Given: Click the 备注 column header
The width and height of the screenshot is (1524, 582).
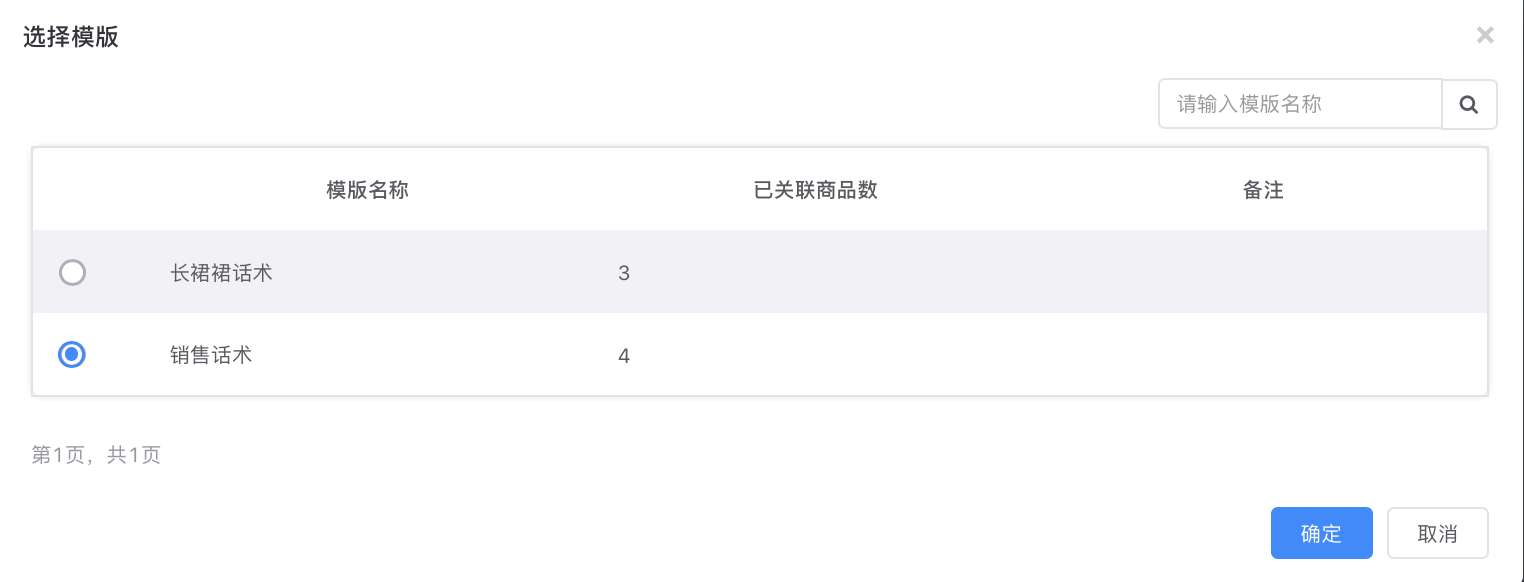Looking at the screenshot, I should (x=1263, y=190).
